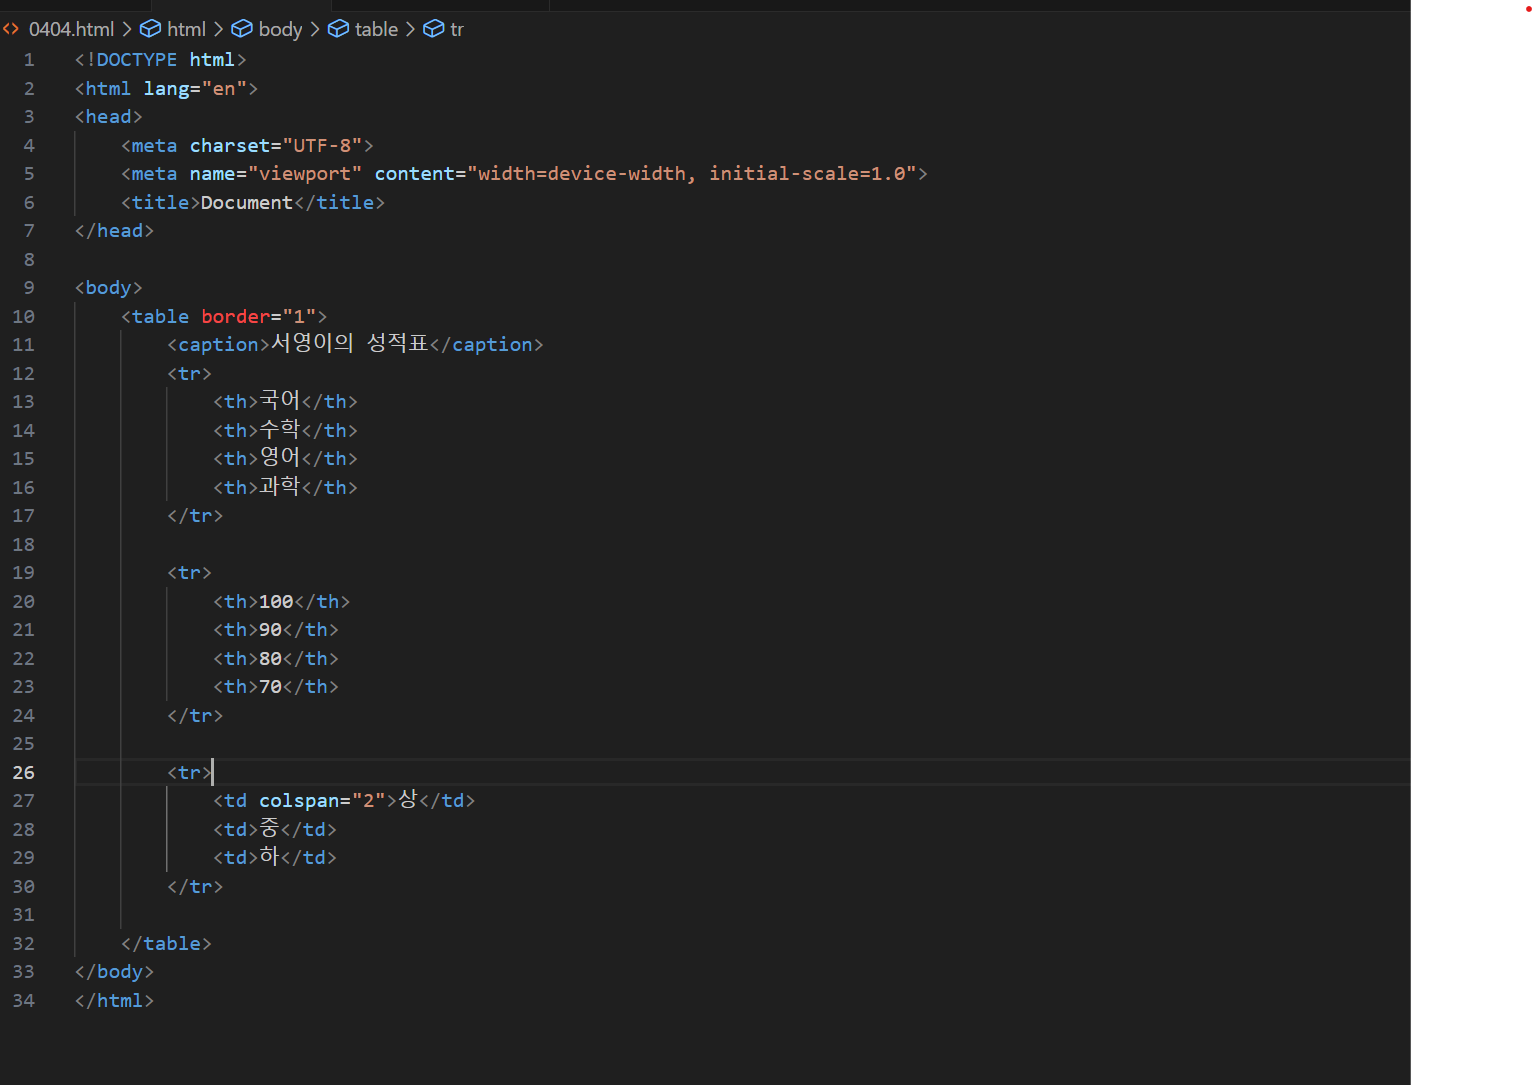Click the closing head tag on line 7

tap(115, 231)
